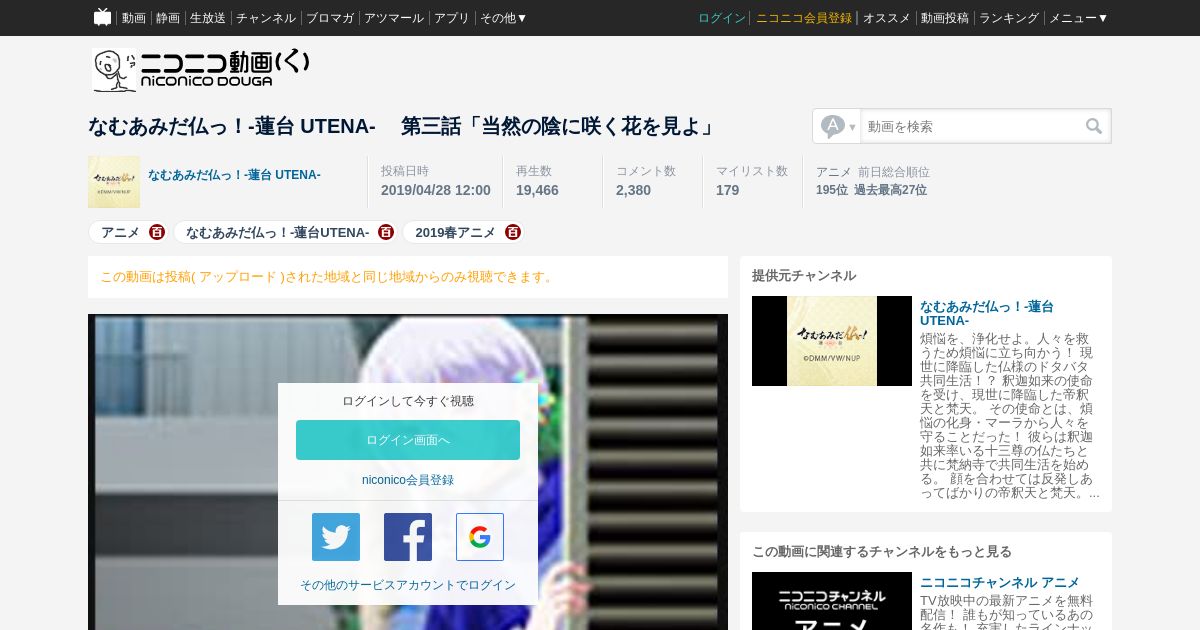Click この動画に関連するチャンネルをもっと見る heading
Viewport: 1200px width, 630px height.
coord(882,552)
